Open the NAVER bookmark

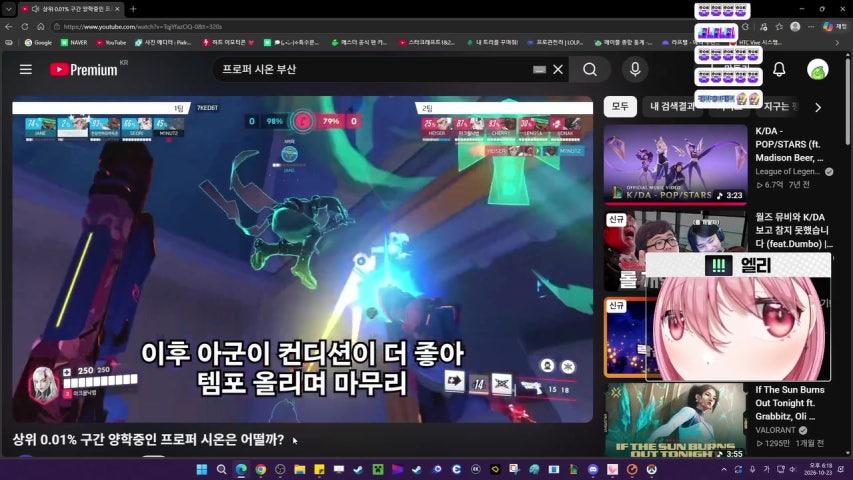coord(74,42)
